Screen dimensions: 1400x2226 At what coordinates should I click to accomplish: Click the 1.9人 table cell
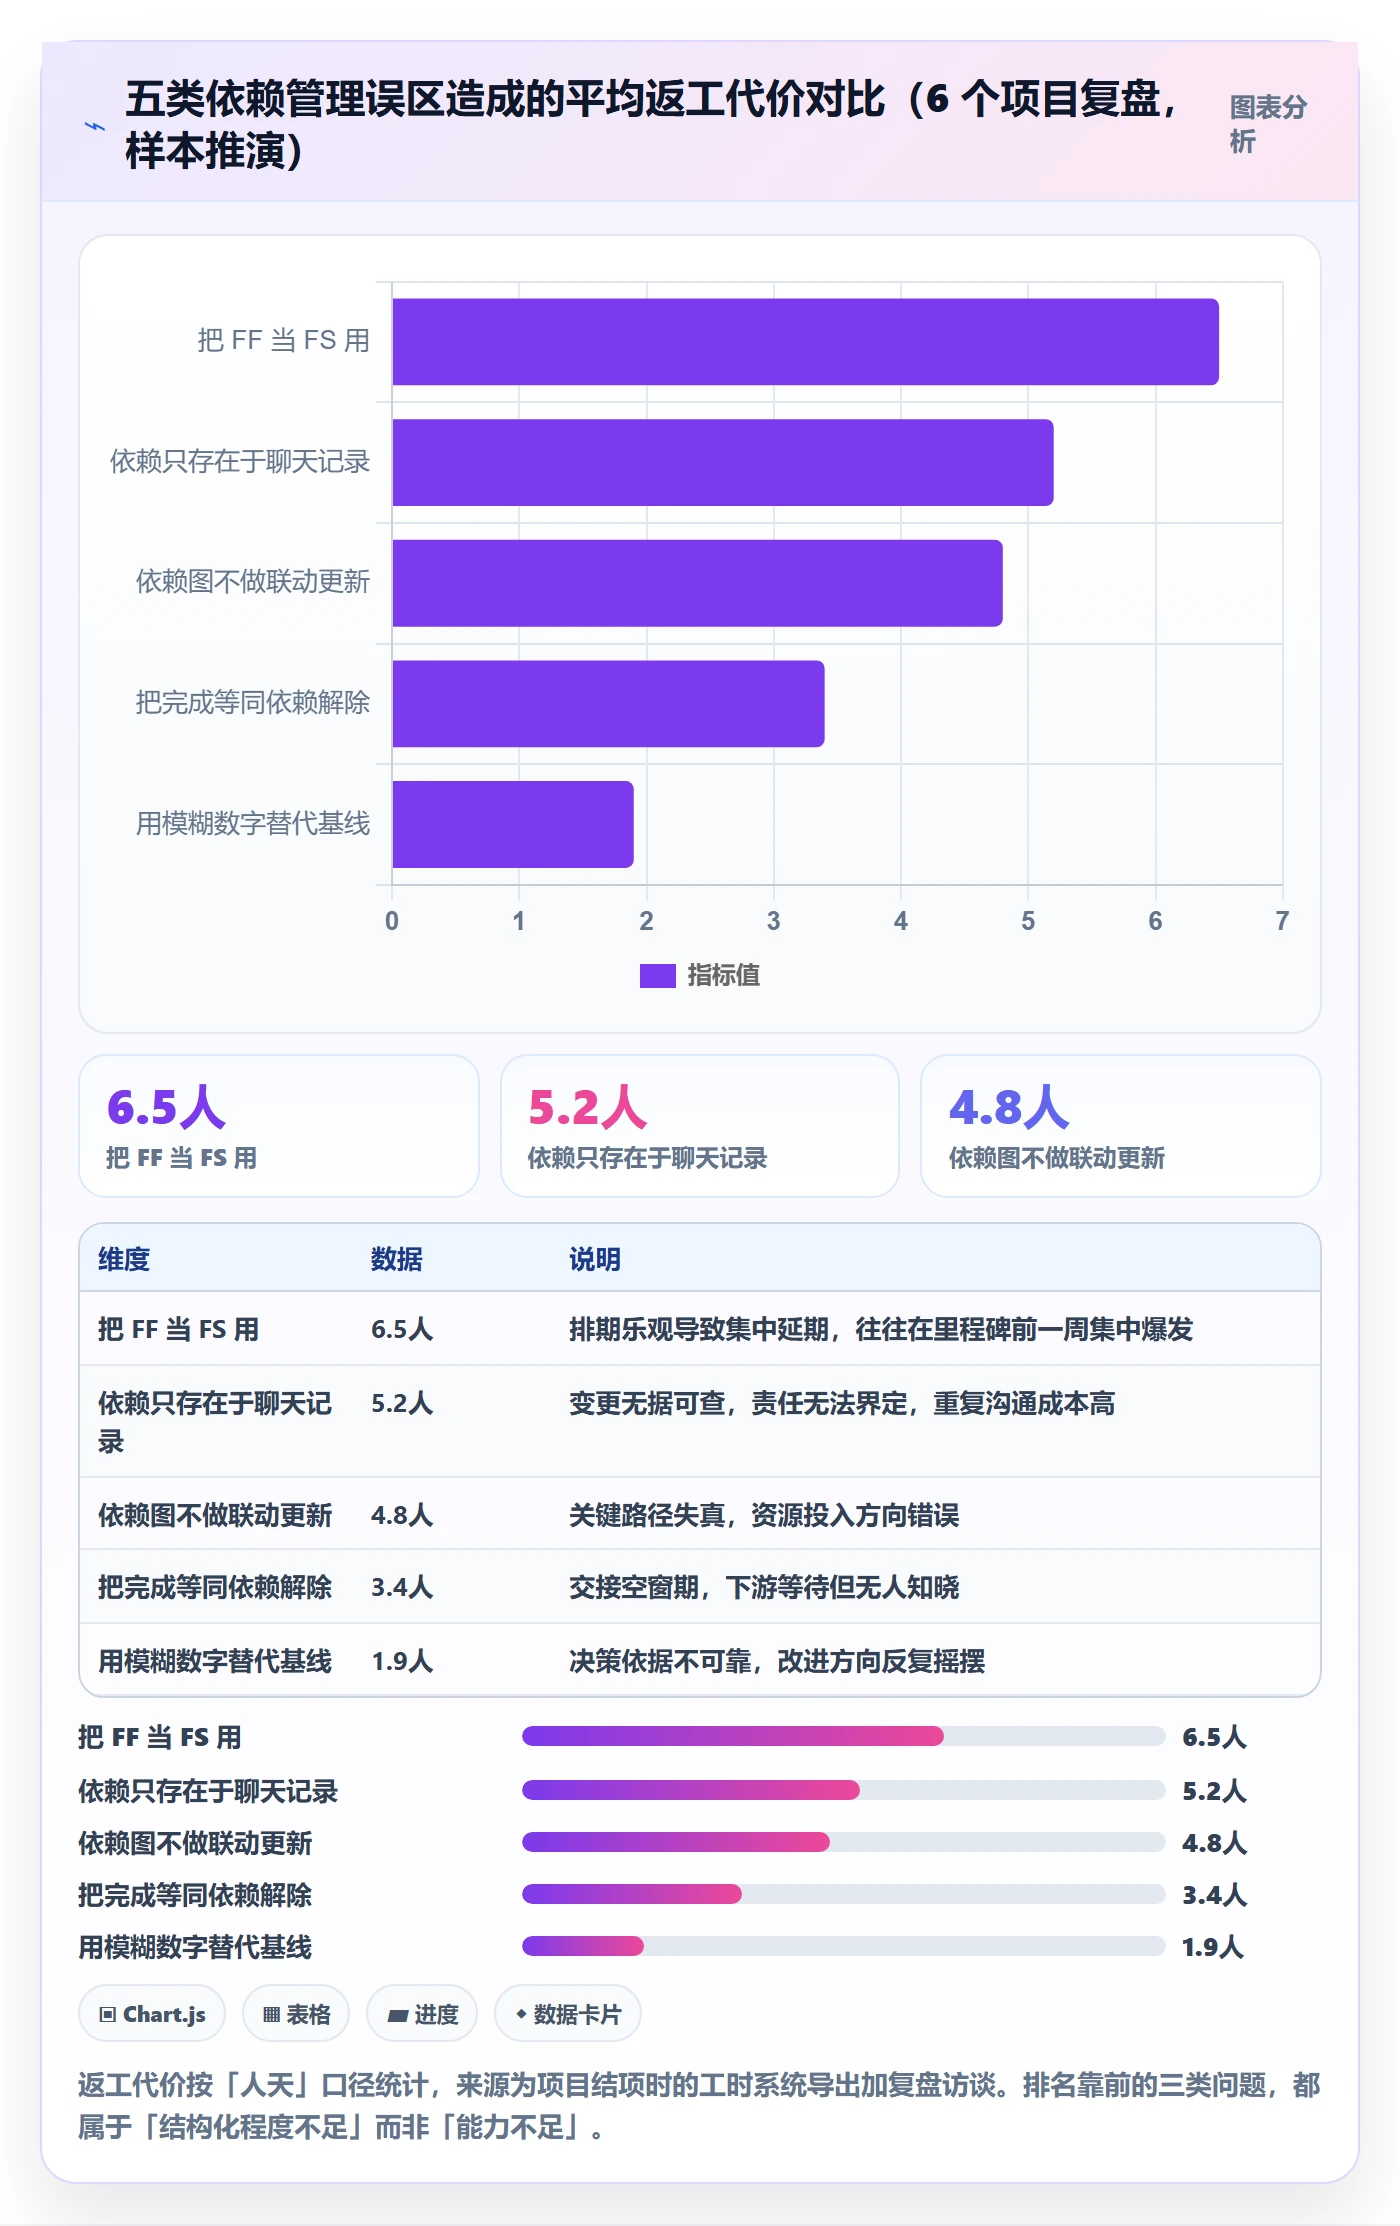pyautogui.click(x=402, y=1661)
